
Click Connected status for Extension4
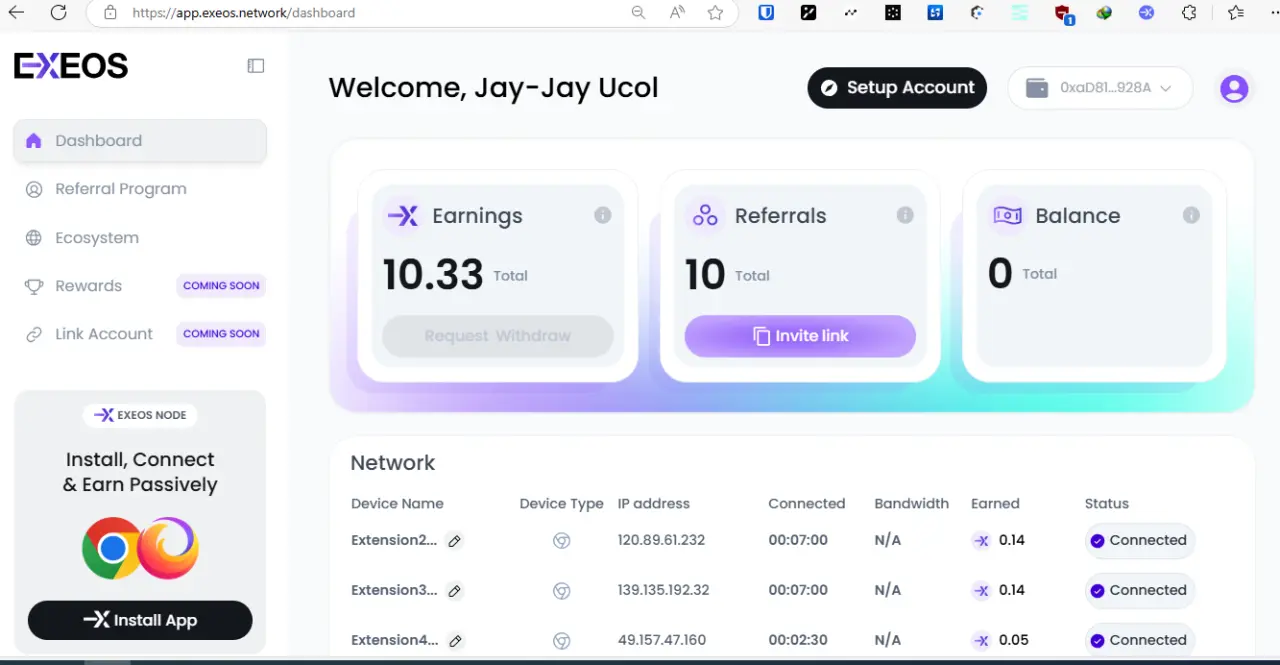click(1139, 641)
